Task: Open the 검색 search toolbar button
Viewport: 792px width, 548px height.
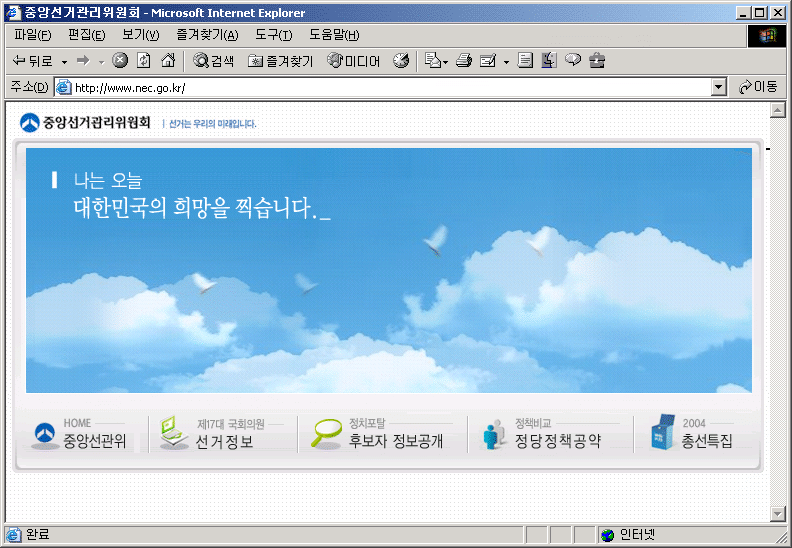Action: coord(214,61)
